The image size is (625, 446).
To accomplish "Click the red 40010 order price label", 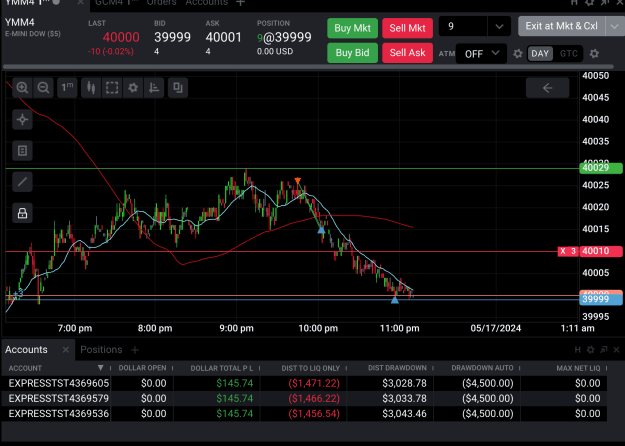I will click(601, 251).
